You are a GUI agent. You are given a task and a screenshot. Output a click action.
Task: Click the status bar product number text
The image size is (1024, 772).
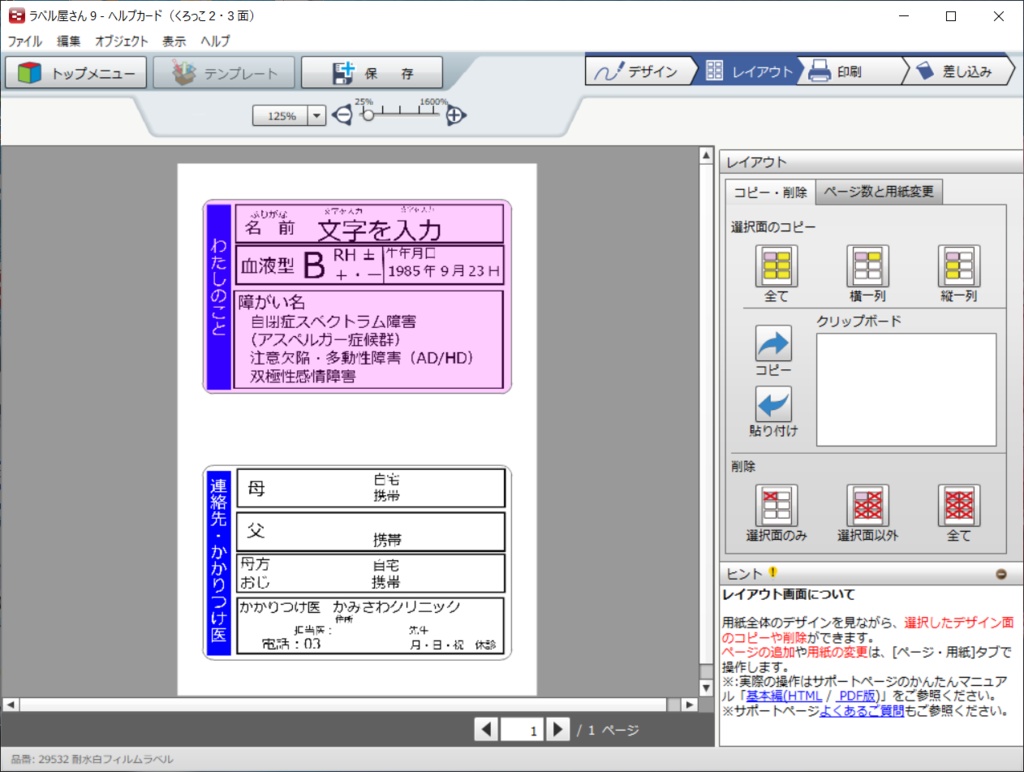[92, 759]
